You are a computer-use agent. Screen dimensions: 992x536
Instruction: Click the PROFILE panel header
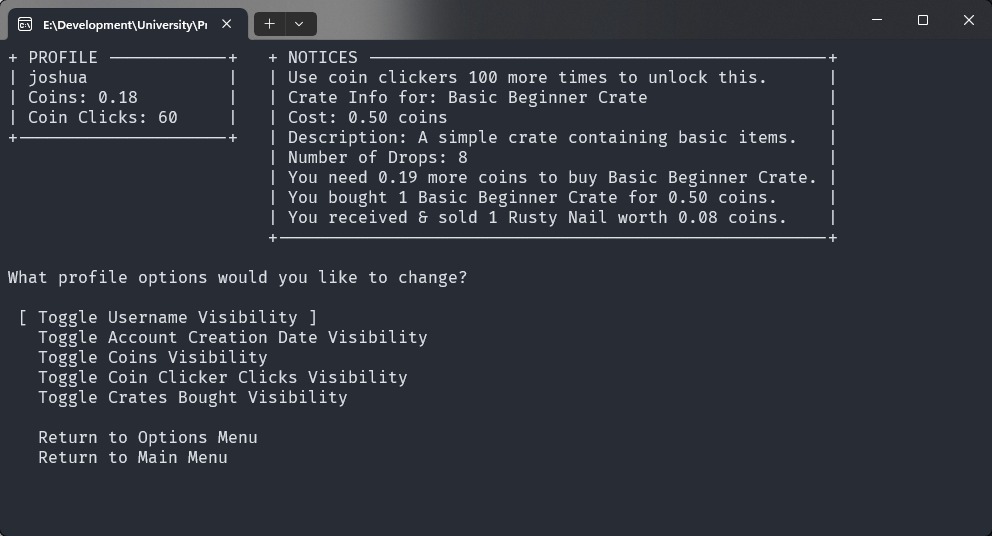63,57
